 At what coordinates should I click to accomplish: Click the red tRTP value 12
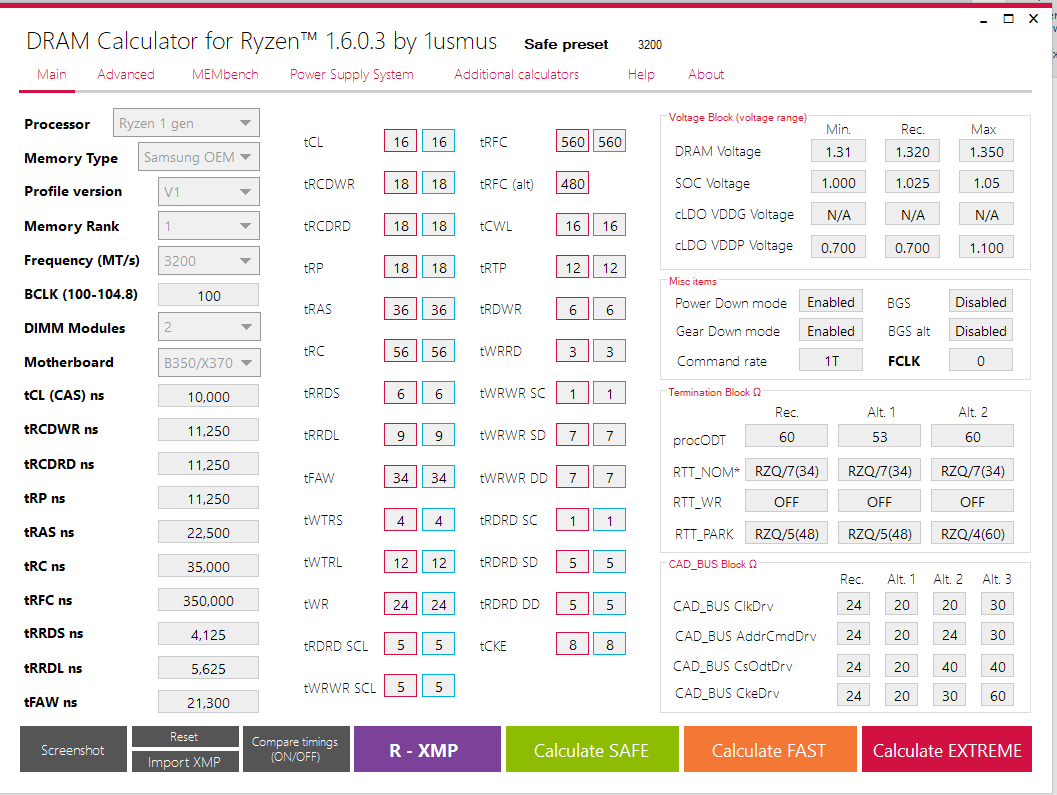click(x=572, y=267)
